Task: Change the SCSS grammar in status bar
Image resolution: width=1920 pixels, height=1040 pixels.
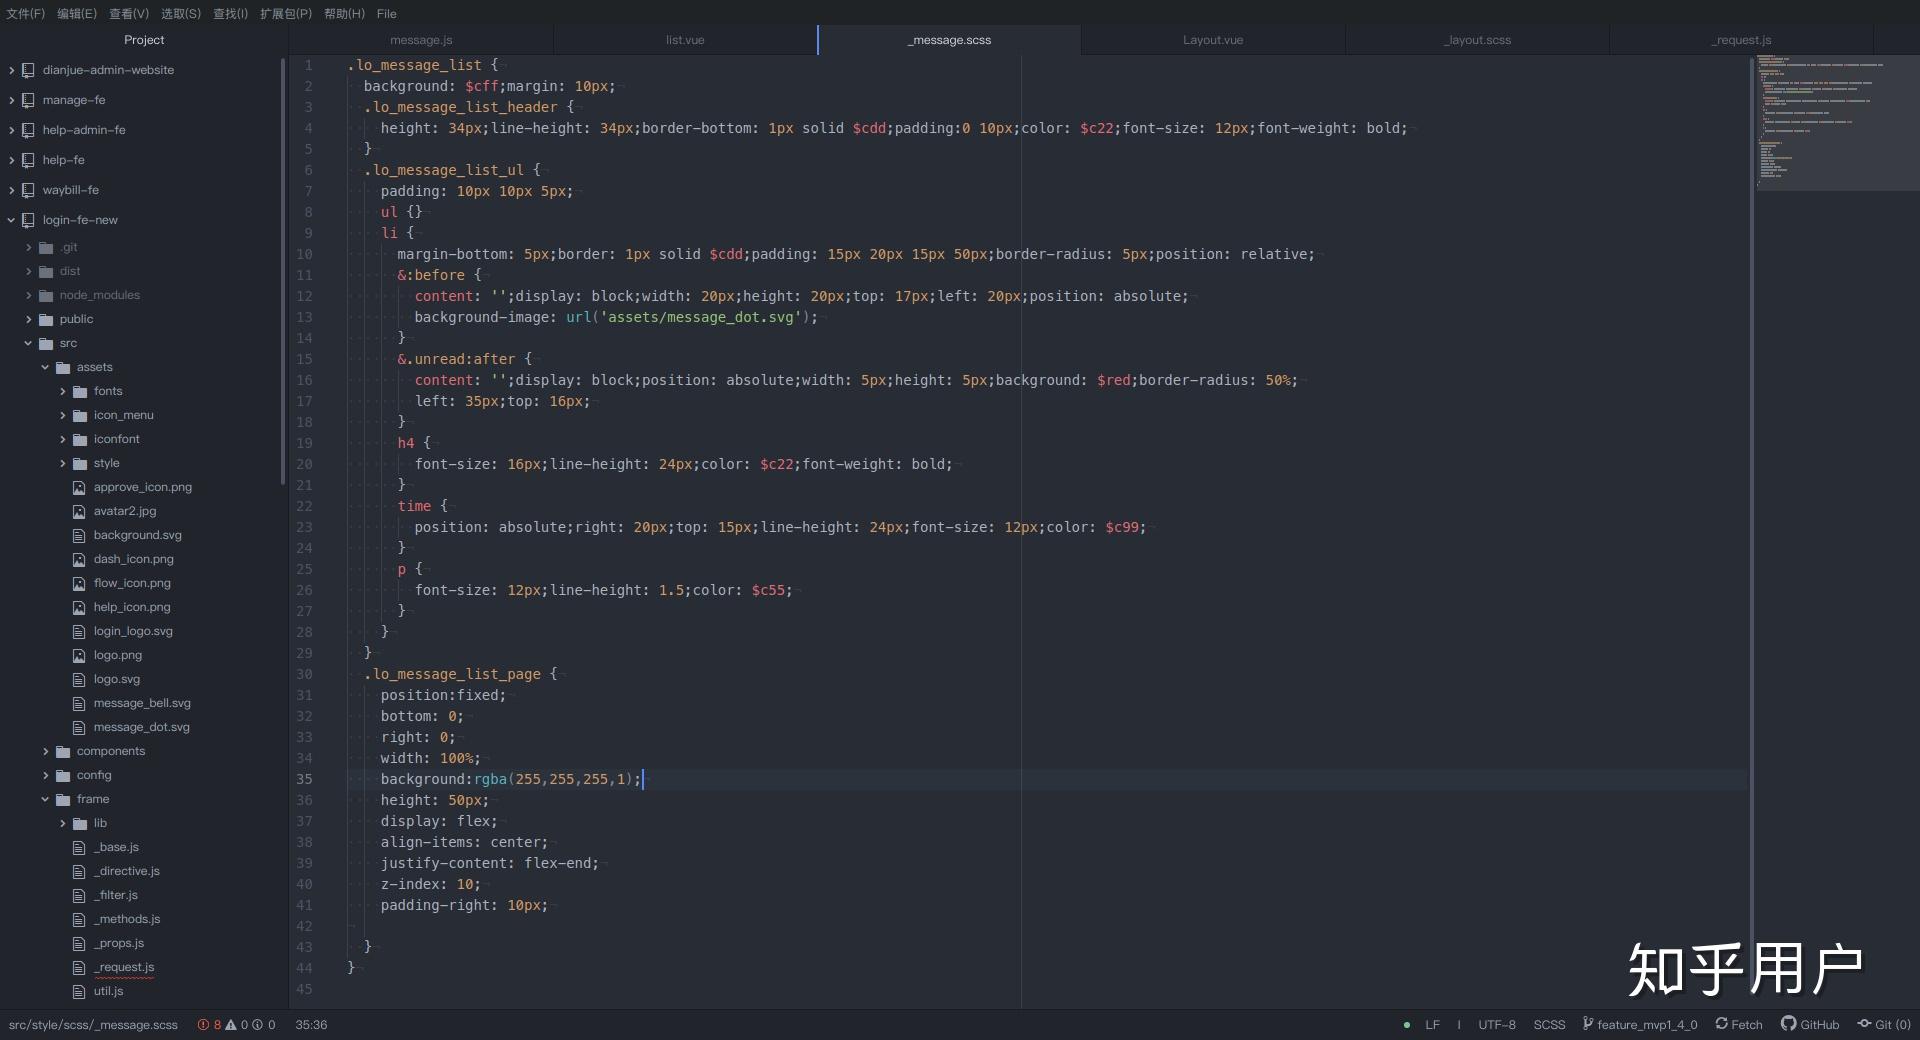Action: [x=1549, y=1025]
